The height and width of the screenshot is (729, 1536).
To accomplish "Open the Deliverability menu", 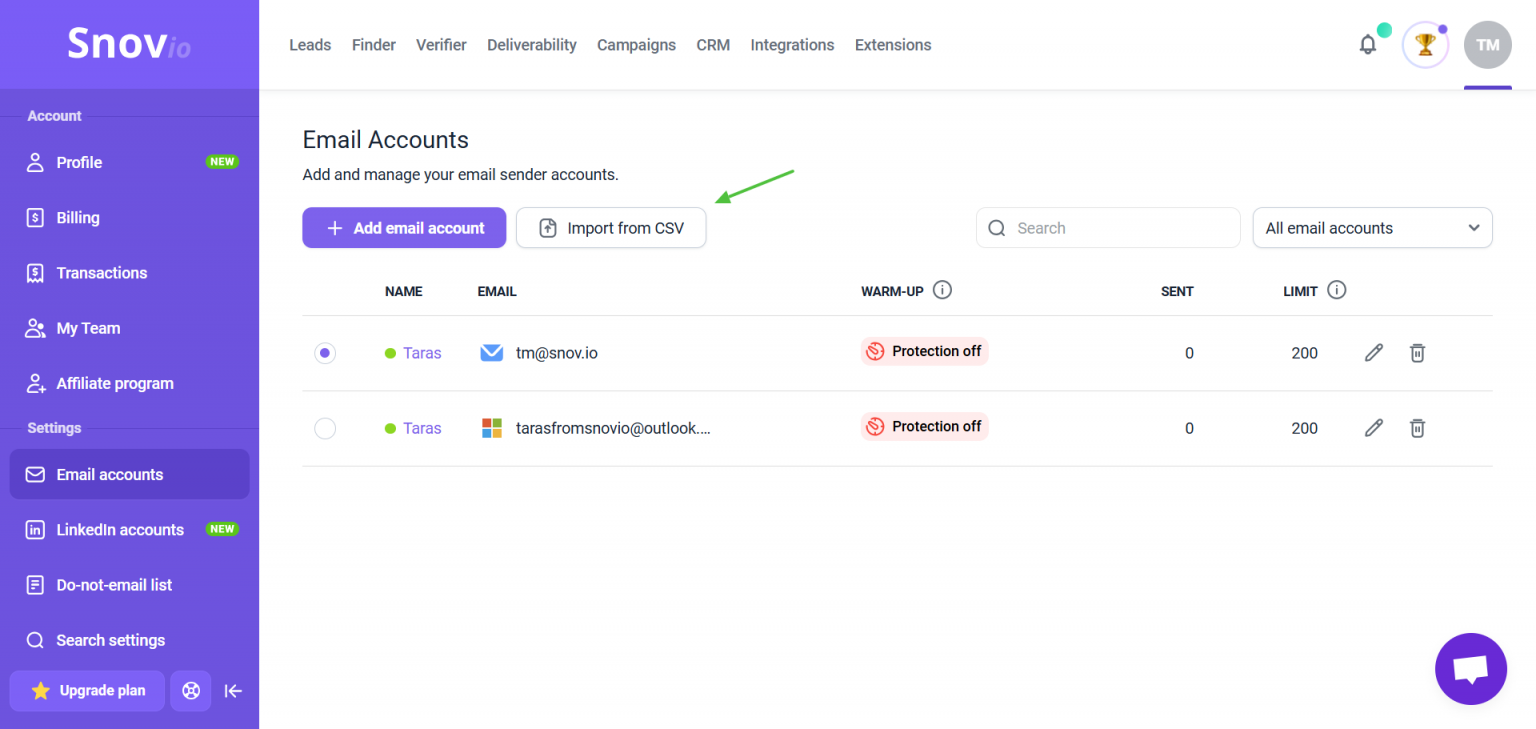I will tap(532, 45).
